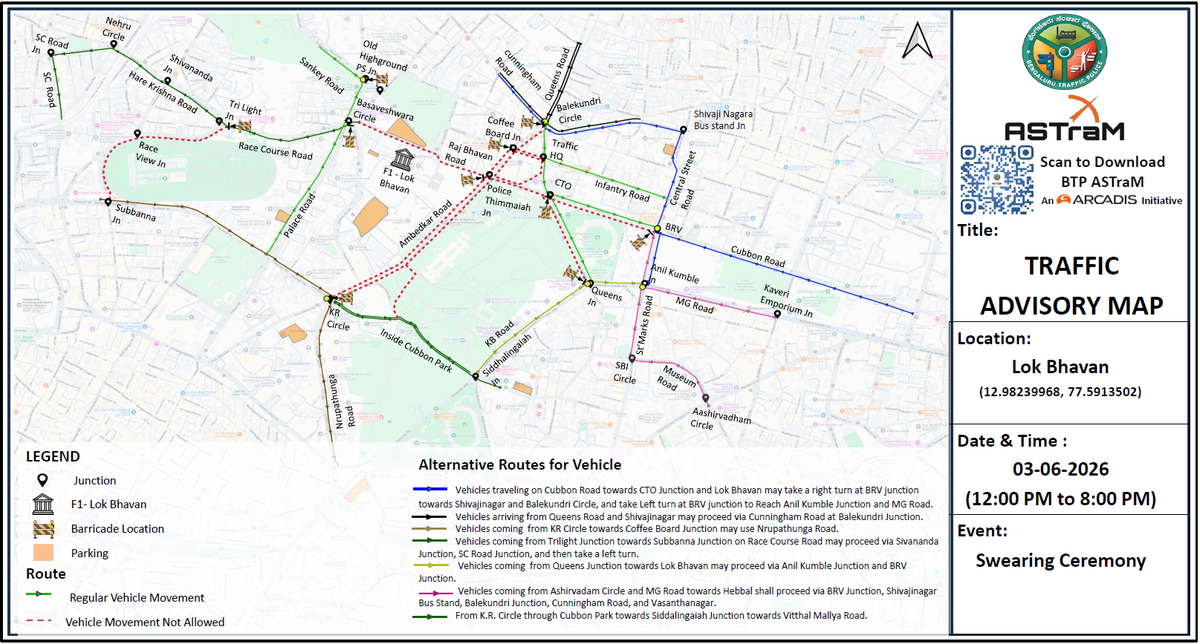Click the time '(12:00 PM to 8:00 PM)'
Image resolution: width=1200 pixels, height=644 pixels.
point(1062,499)
